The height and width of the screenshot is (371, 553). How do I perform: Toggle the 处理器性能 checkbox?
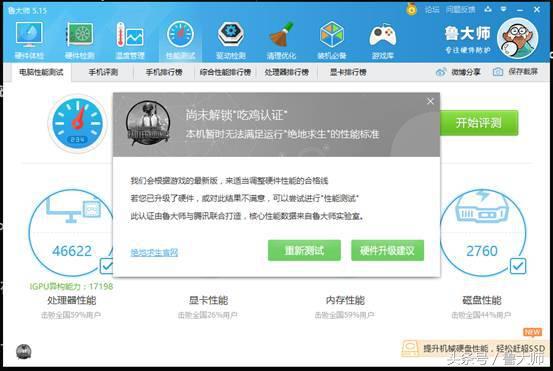coord(106,266)
